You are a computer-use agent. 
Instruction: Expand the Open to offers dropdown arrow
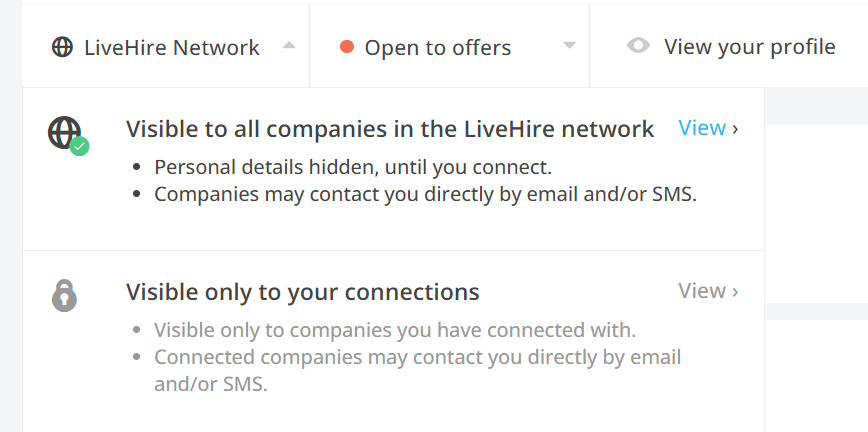click(x=570, y=45)
